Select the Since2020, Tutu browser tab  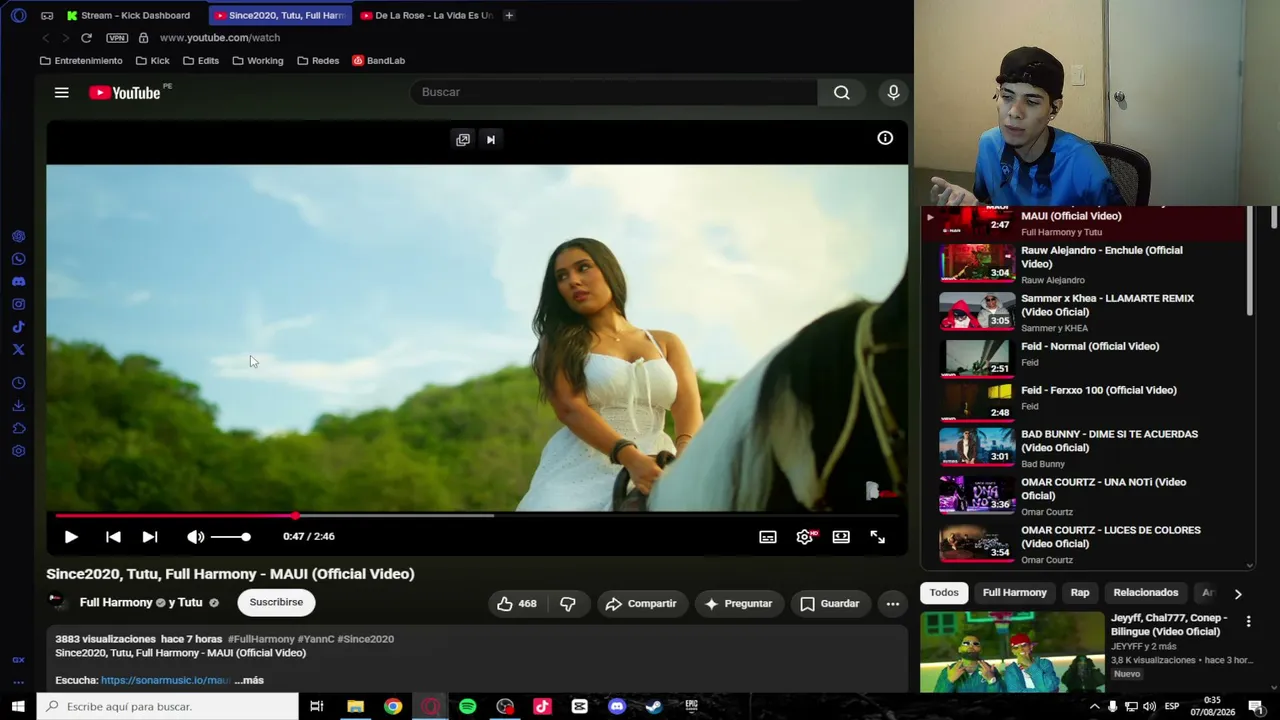click(281, 15)
